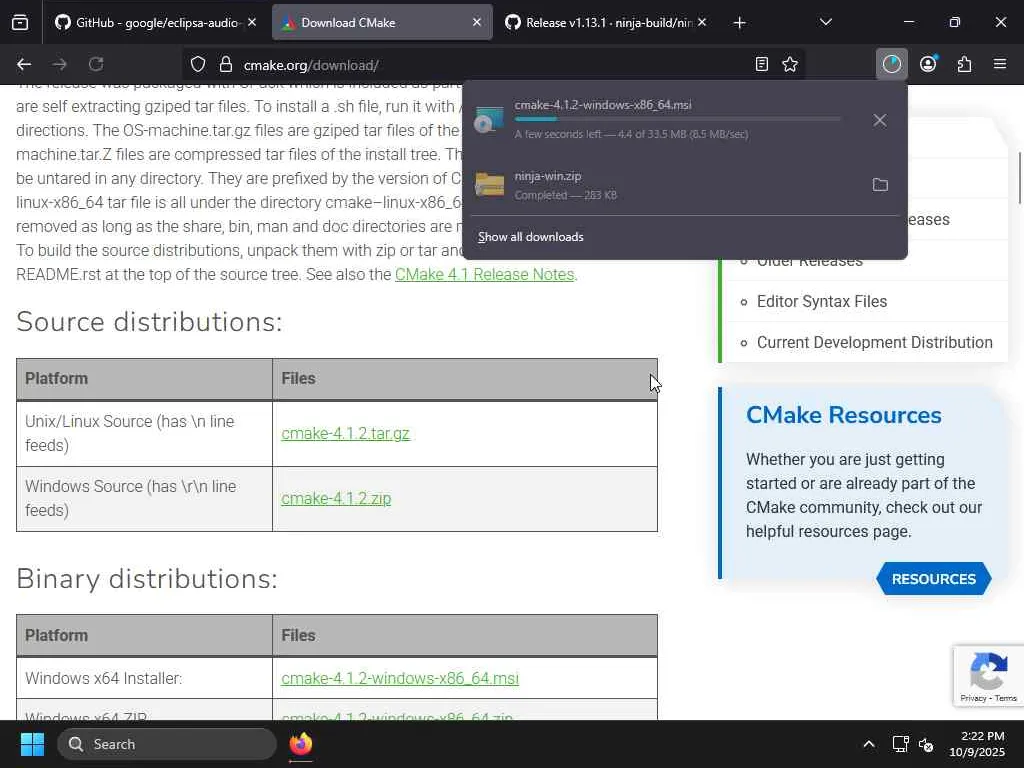This screenshot has height=768, width=1024.
Task: Open Current Development Distribution sidebar link
Action: coord(874,342)
